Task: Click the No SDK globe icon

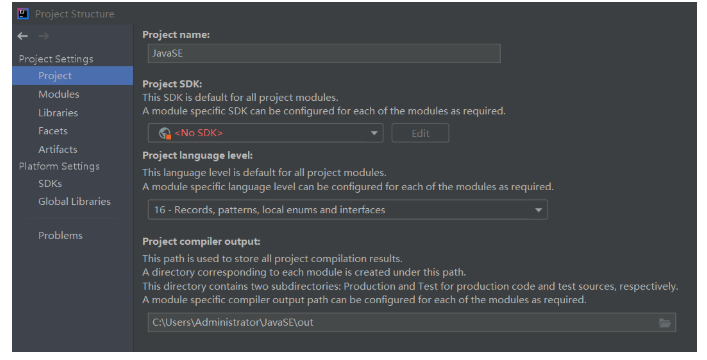Action: (x=165, y=133)
